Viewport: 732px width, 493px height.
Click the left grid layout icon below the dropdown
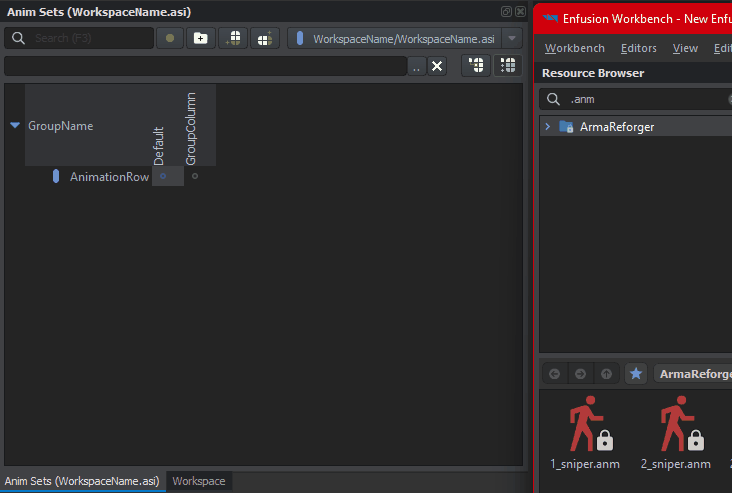(x=476, y=66)
